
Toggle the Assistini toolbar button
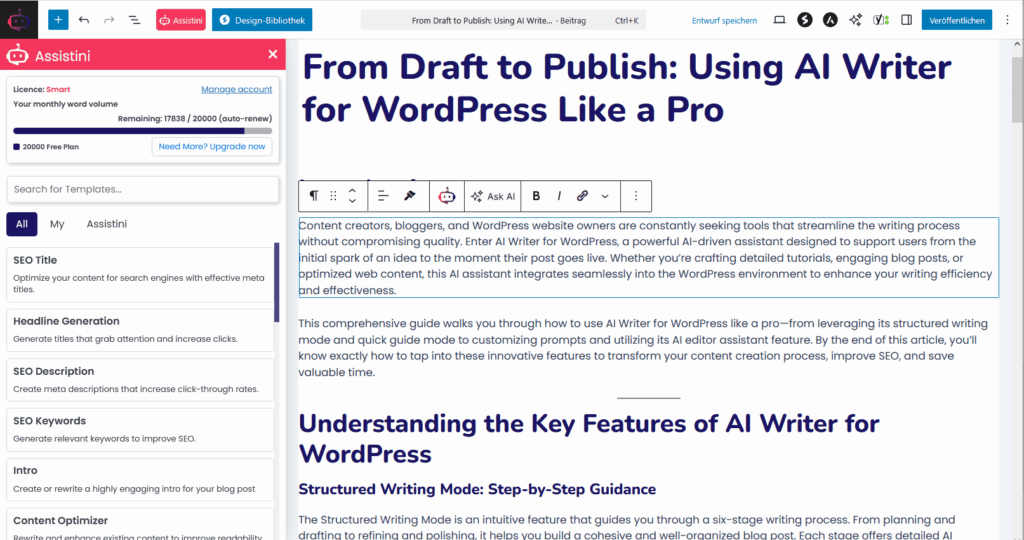pyautogui.click(x=181, y=20)
